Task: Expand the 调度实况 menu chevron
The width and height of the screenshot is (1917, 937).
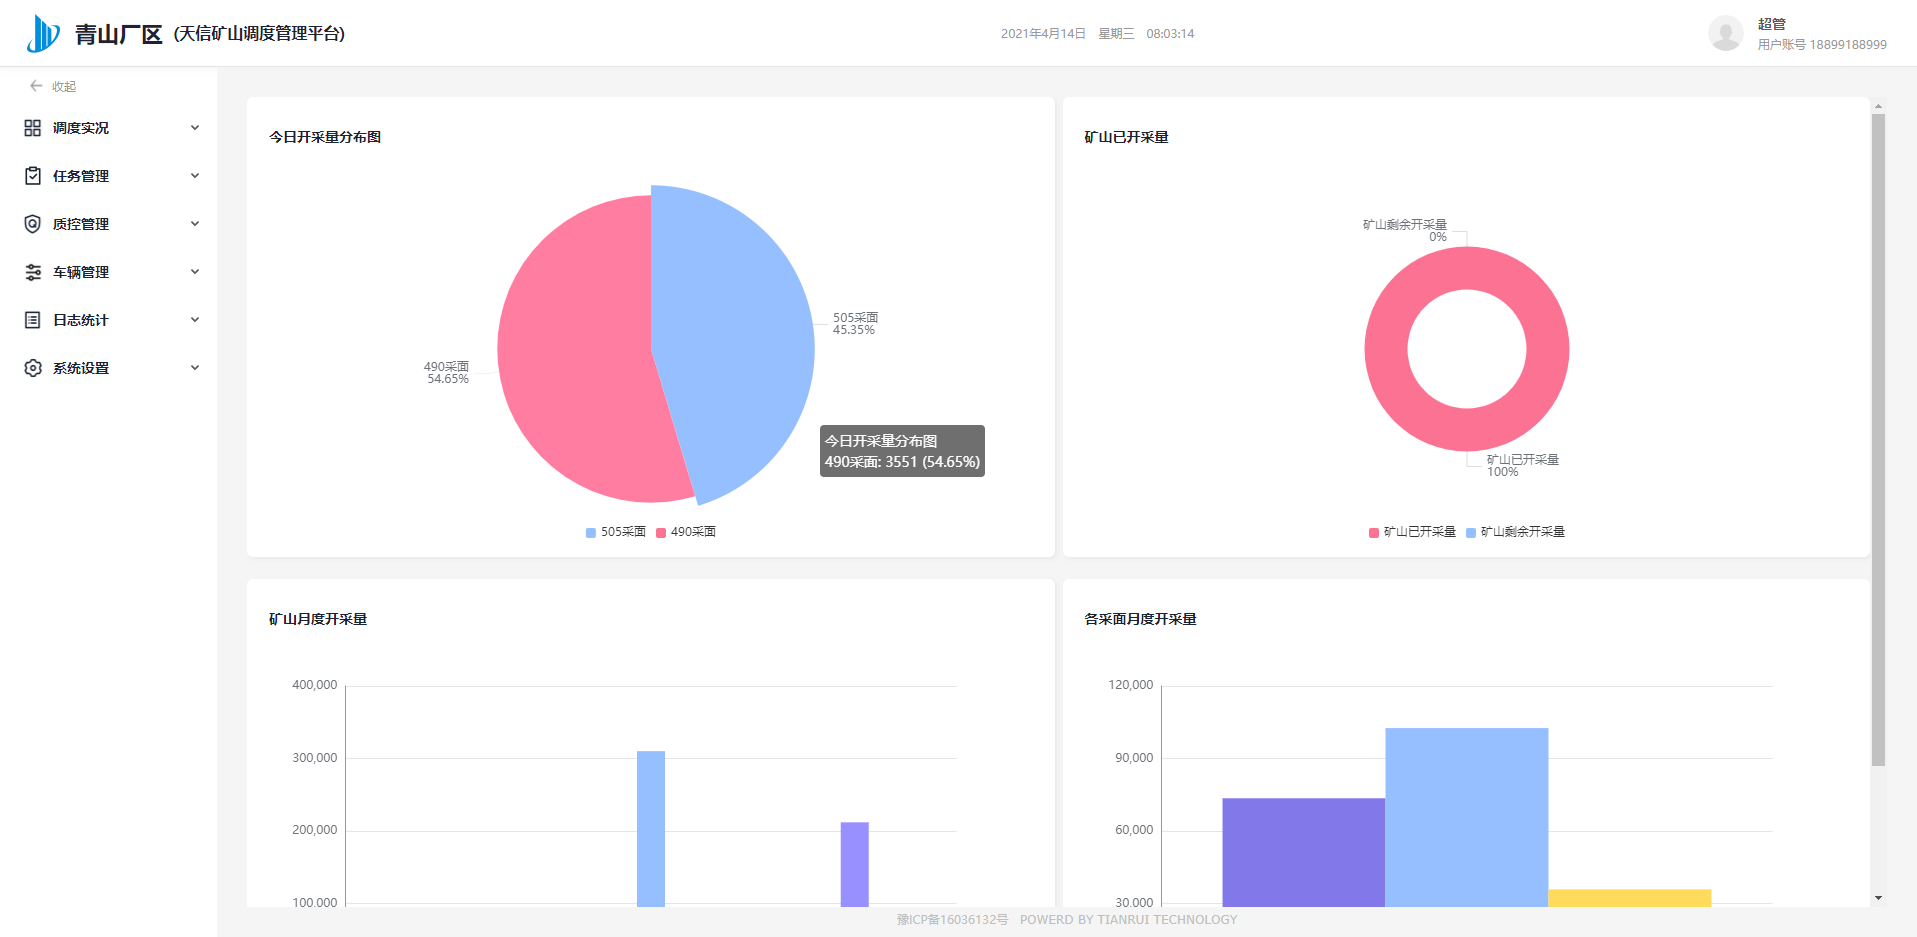Action: [x=195, y=128]
